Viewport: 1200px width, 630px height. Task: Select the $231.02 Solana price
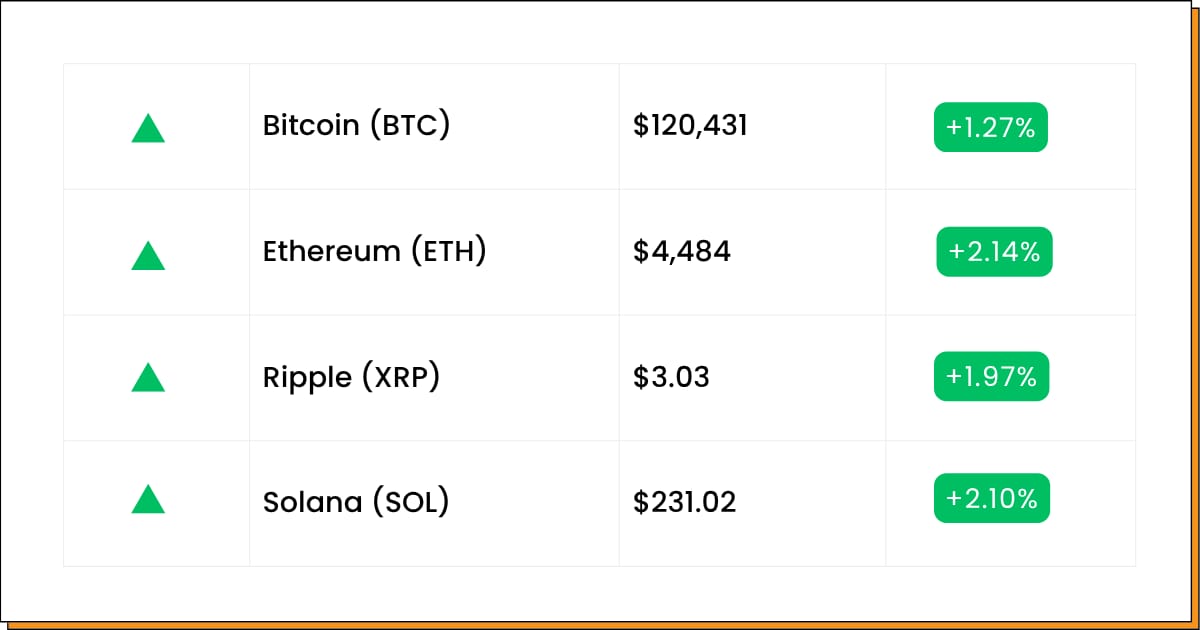pos(684,502)
